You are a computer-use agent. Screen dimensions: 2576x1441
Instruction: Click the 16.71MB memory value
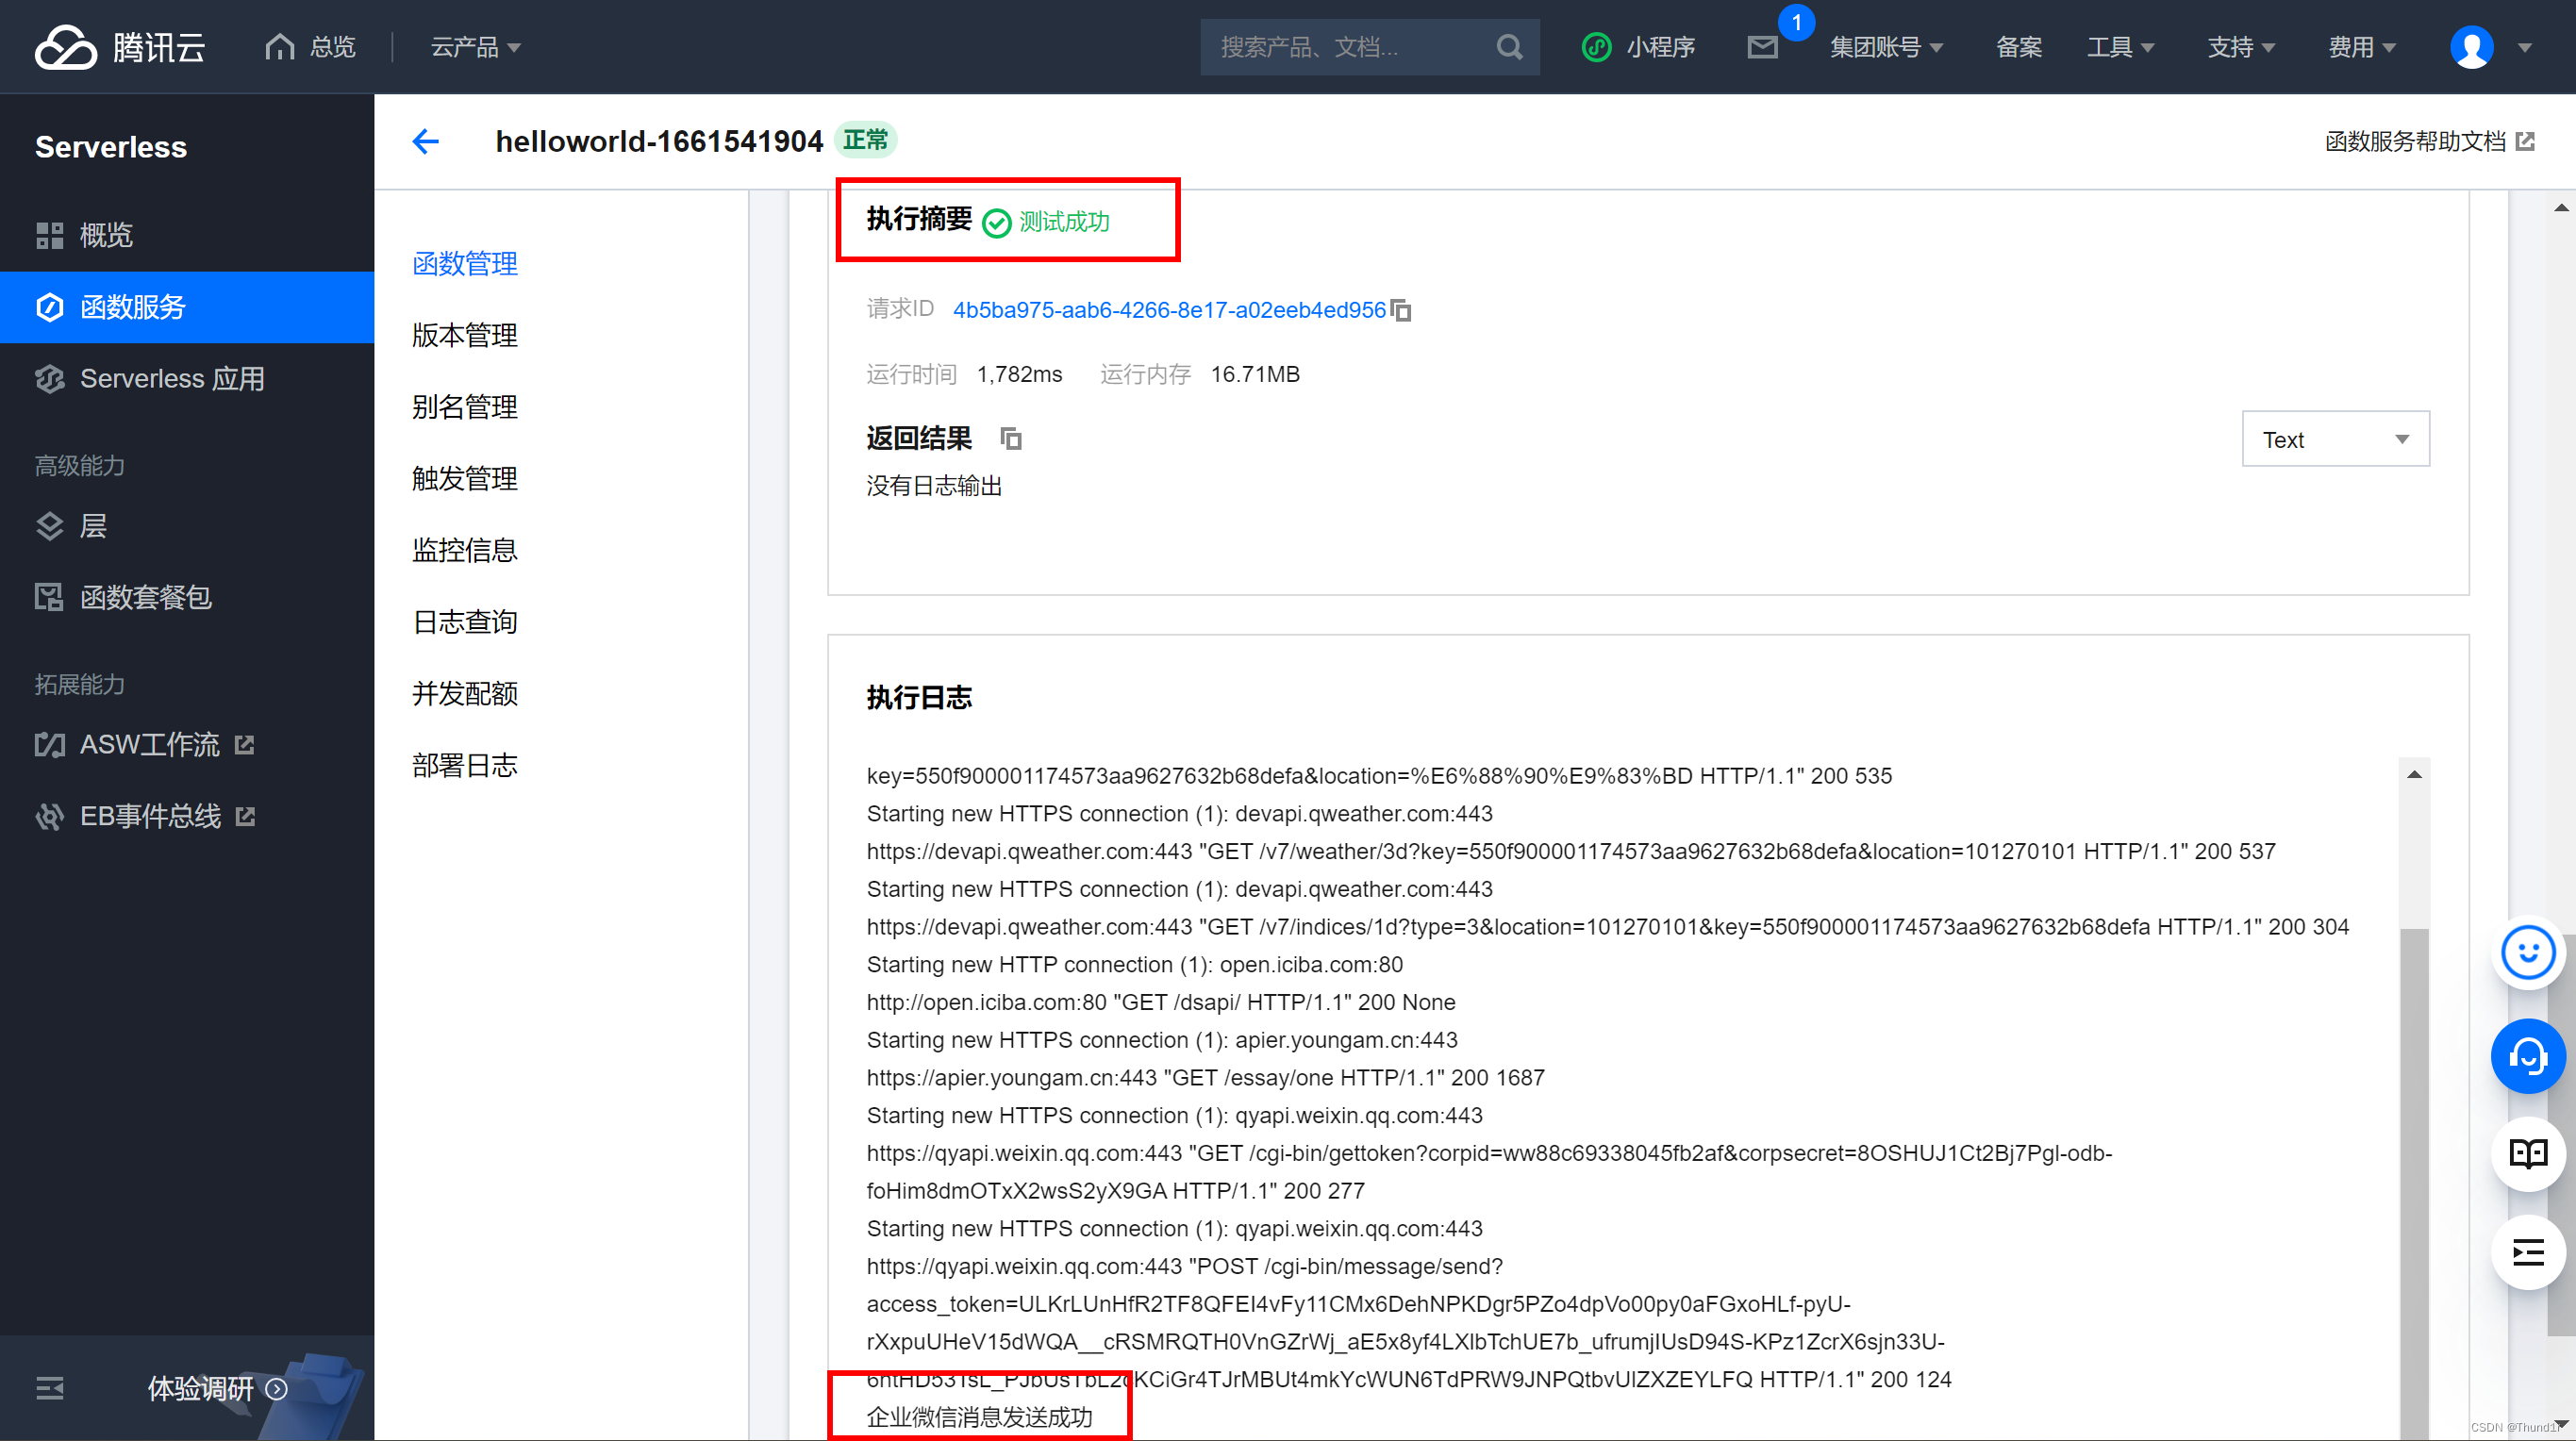1255,374
